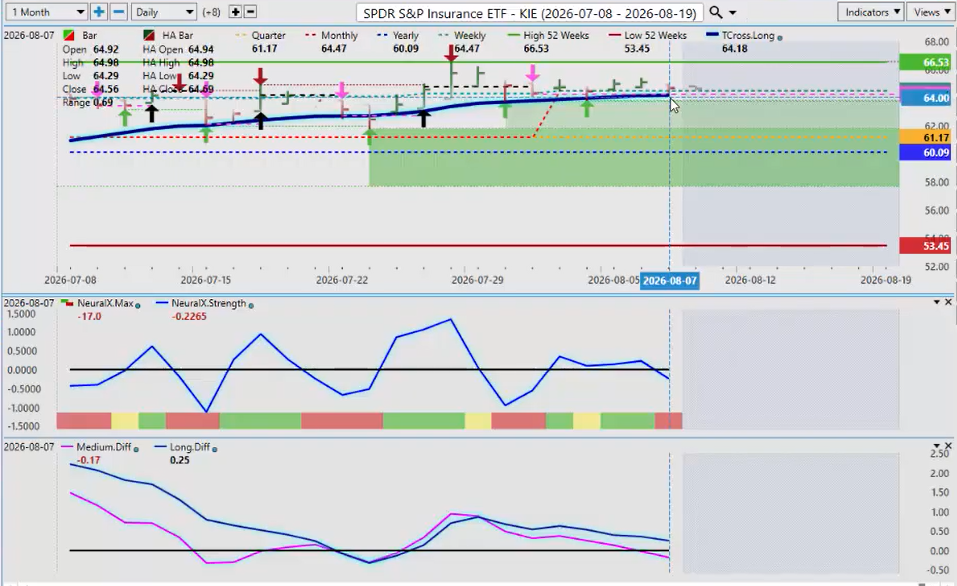Click the Low 52 Weeks value 53.45
This screenshot has width=957, height=586.
pos(637,49)
